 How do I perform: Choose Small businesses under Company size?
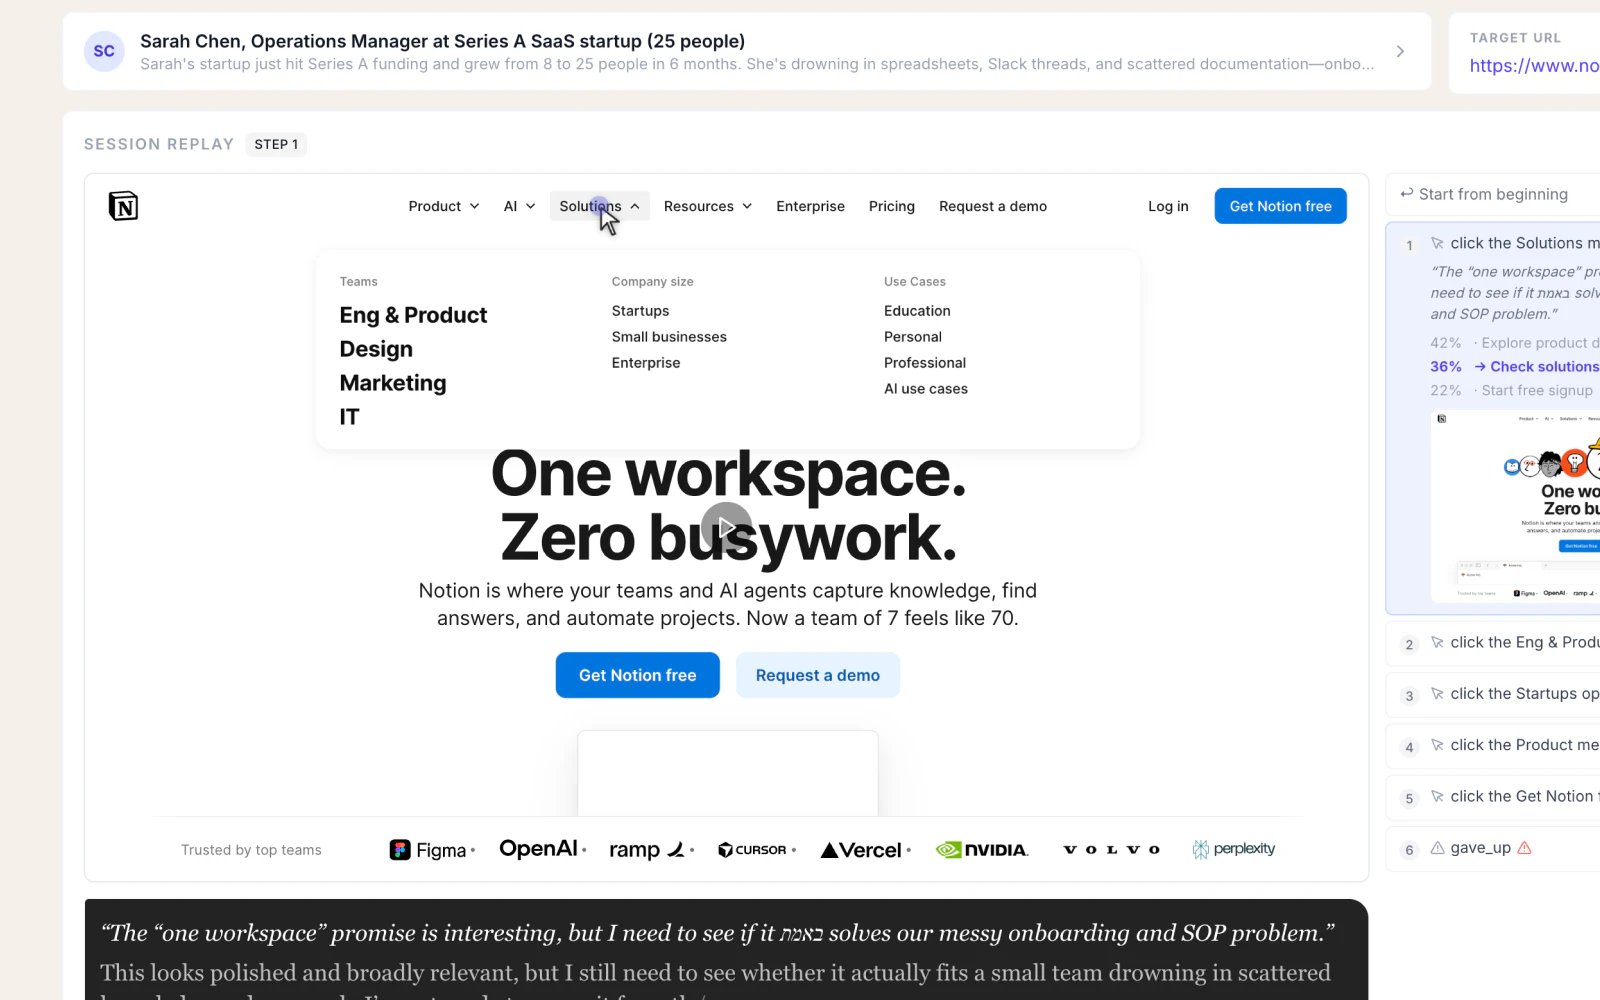(x=669, y=337)
